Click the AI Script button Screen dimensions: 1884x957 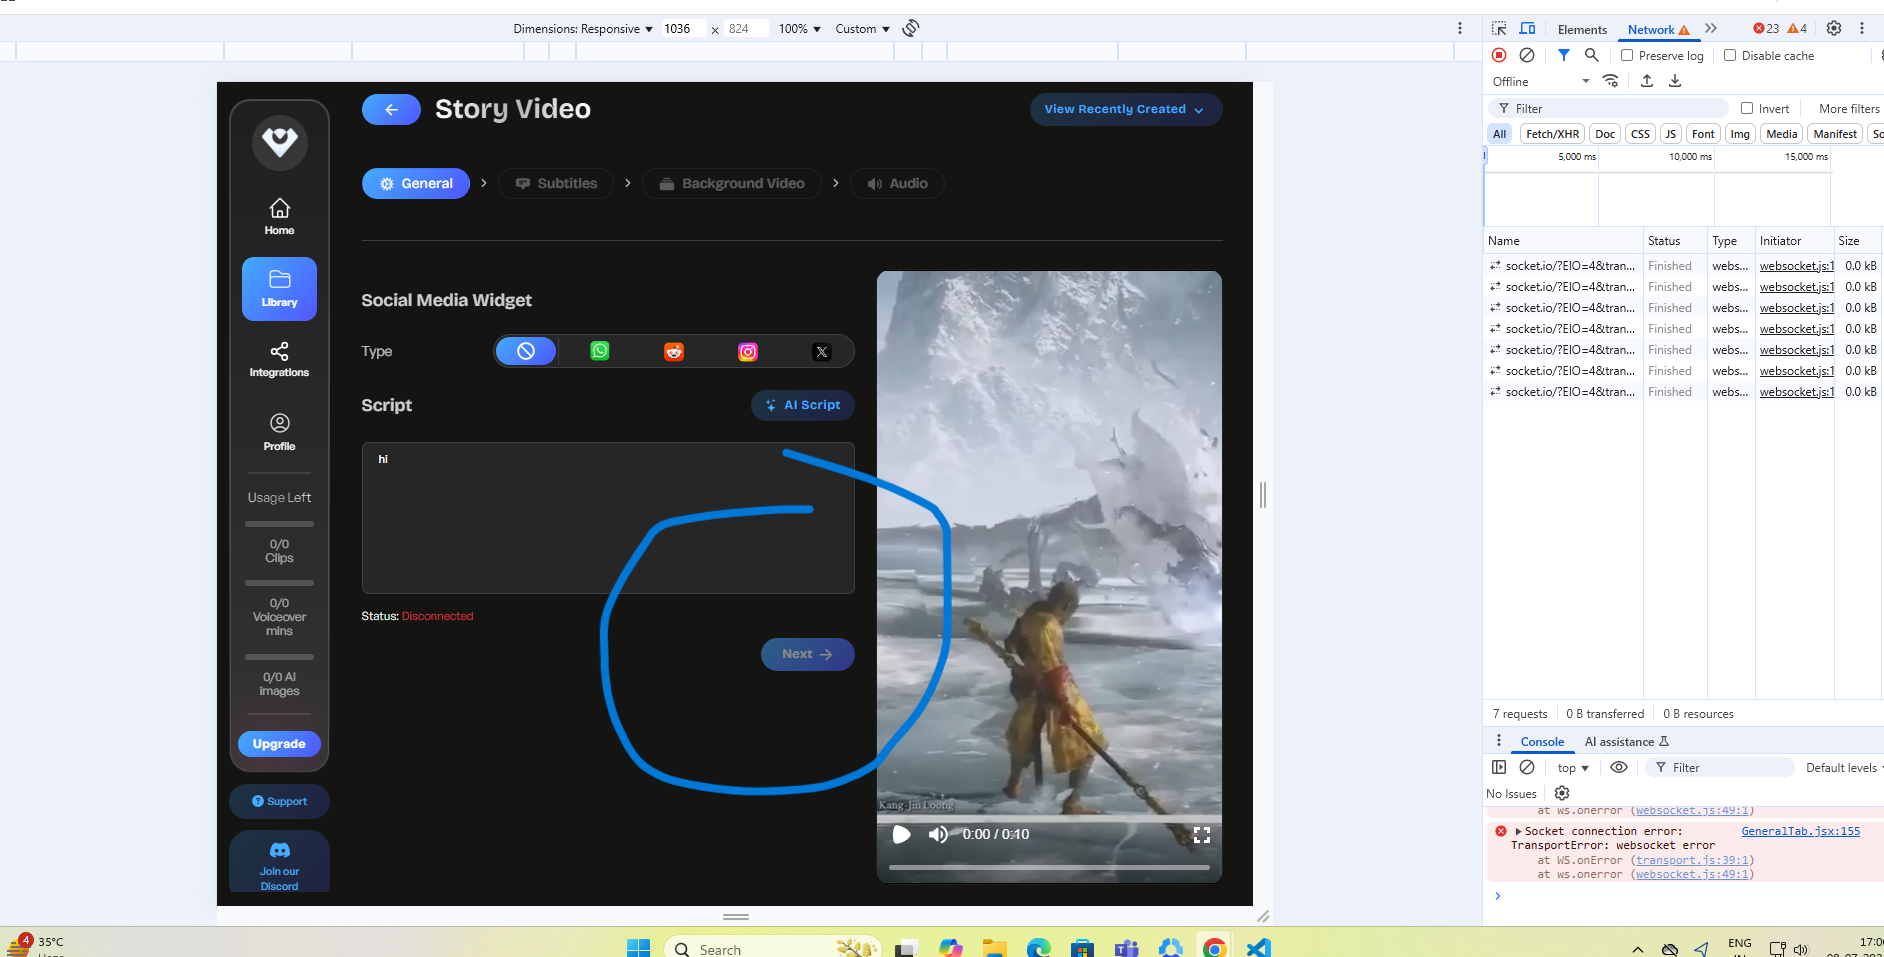point(802,405)
